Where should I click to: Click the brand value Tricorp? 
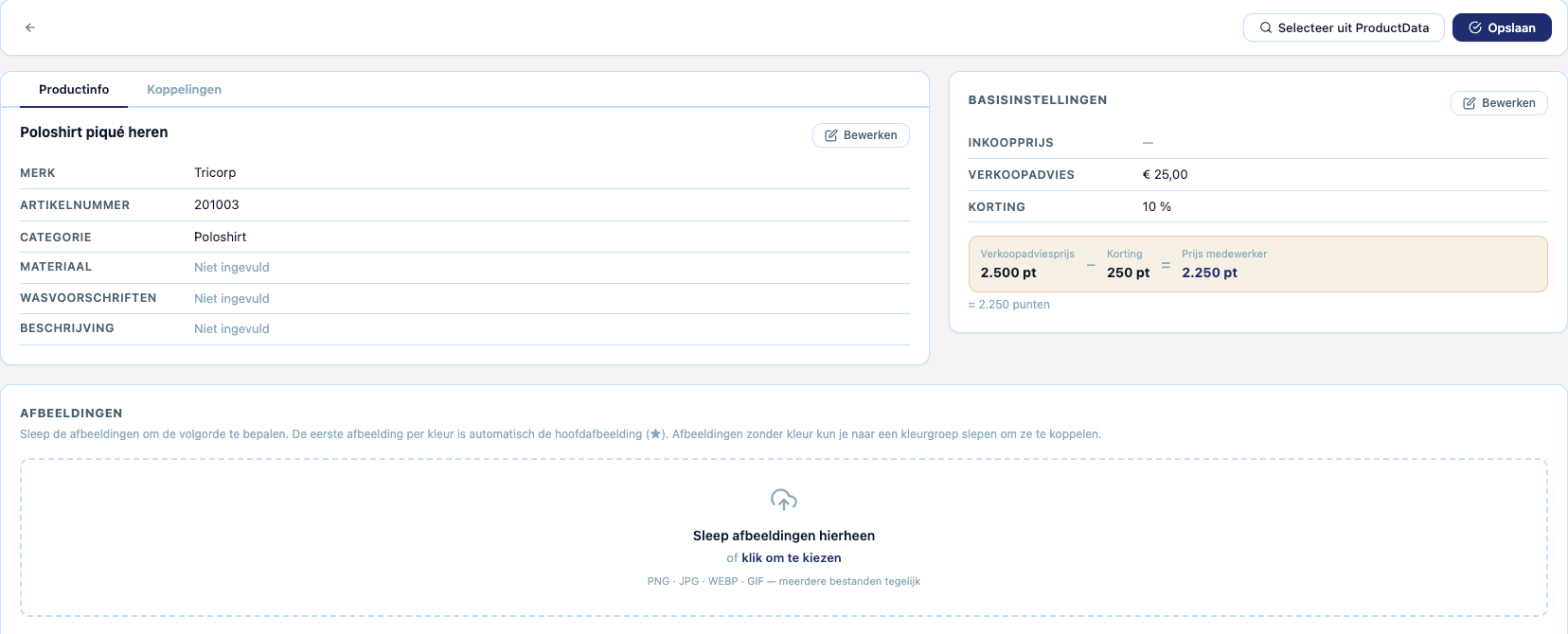[215, 173]
